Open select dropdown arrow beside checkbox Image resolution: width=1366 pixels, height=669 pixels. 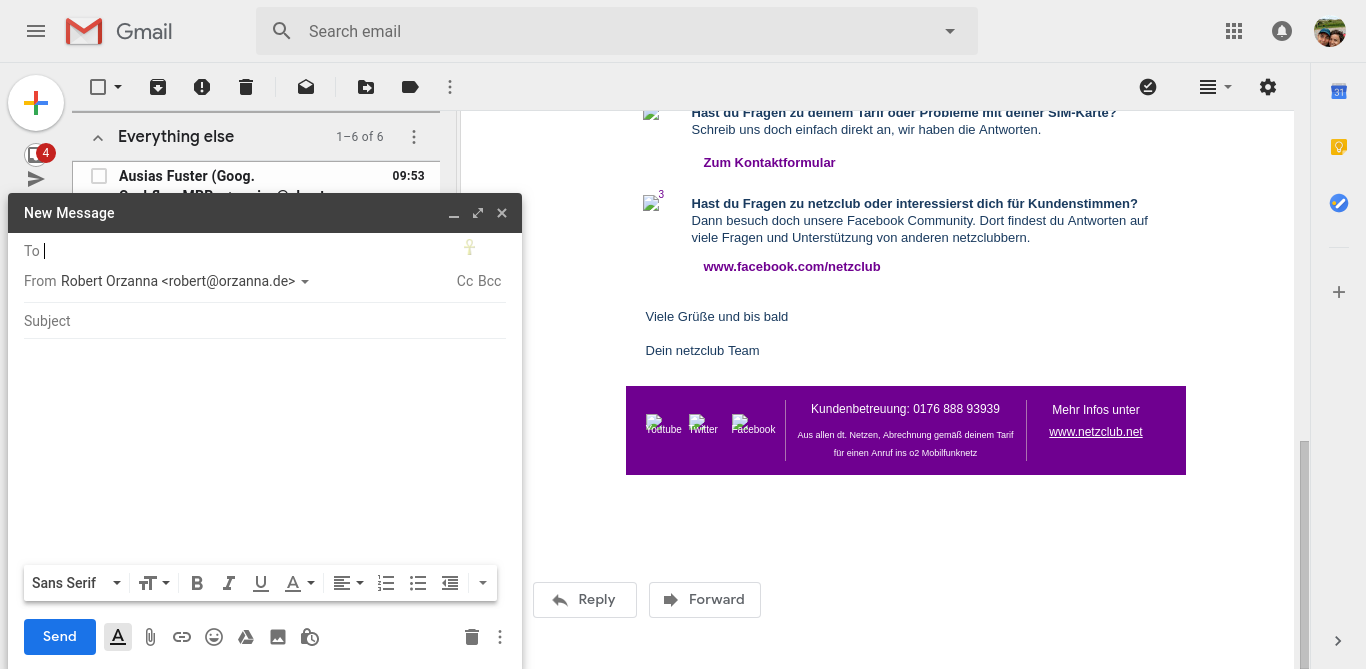pos(118,87)
